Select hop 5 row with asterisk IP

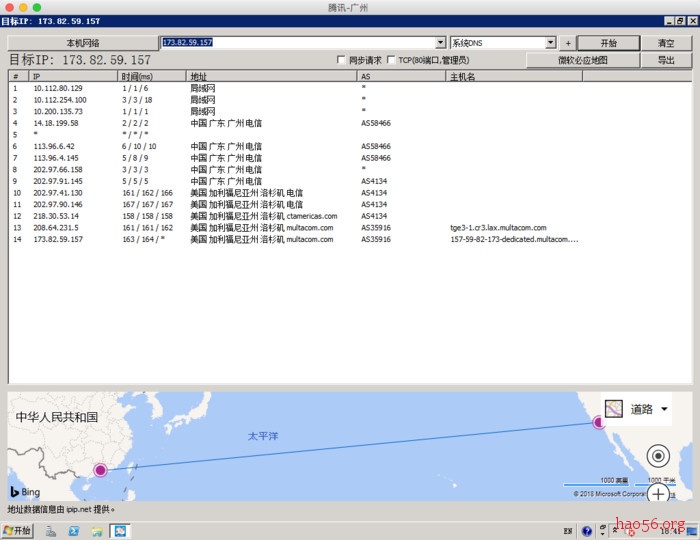pyautogui.click(x=350, y=135)
